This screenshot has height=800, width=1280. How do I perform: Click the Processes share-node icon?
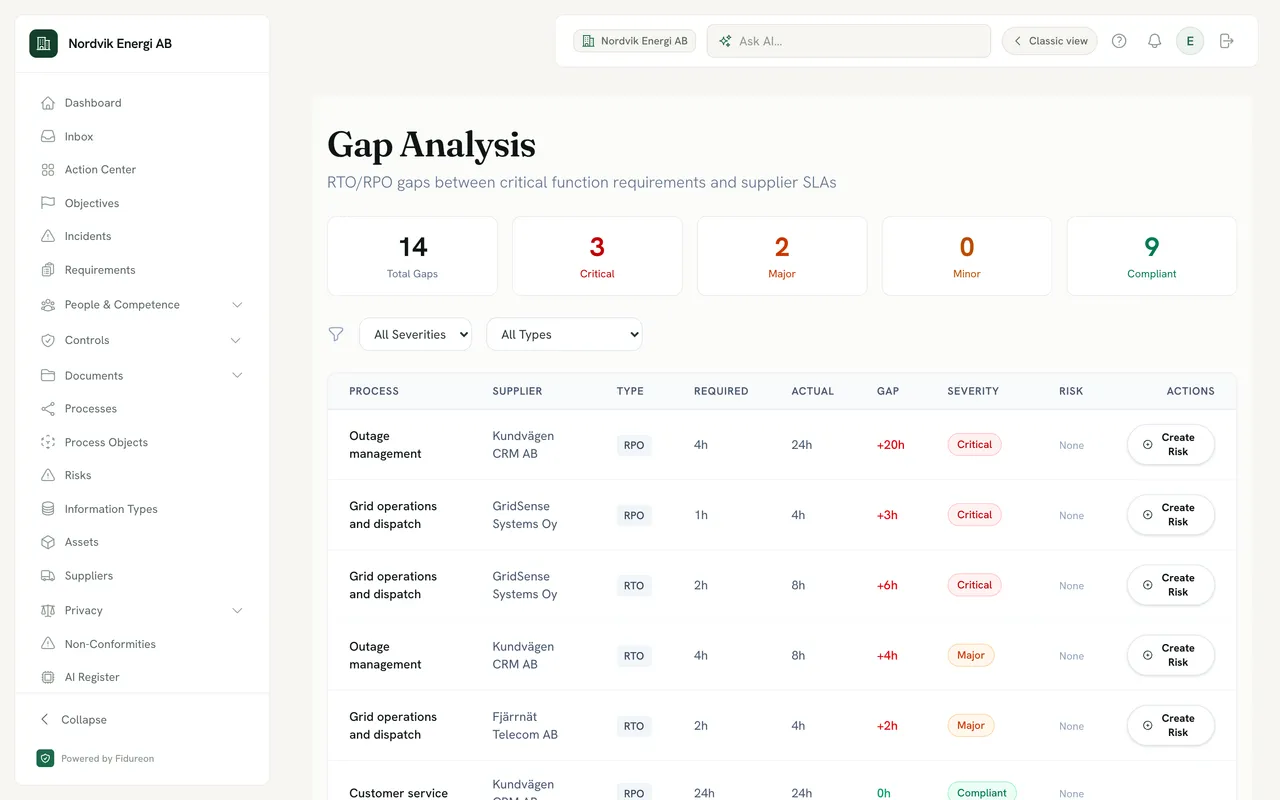48,409
